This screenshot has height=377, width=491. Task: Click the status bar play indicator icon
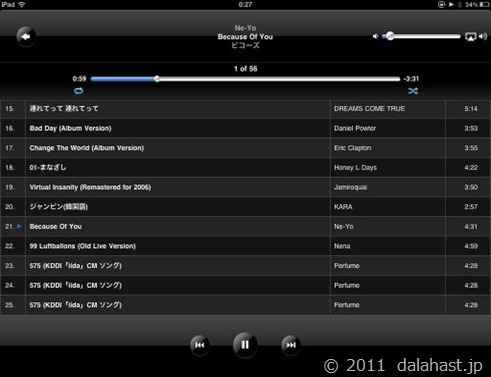click(451, 4)
